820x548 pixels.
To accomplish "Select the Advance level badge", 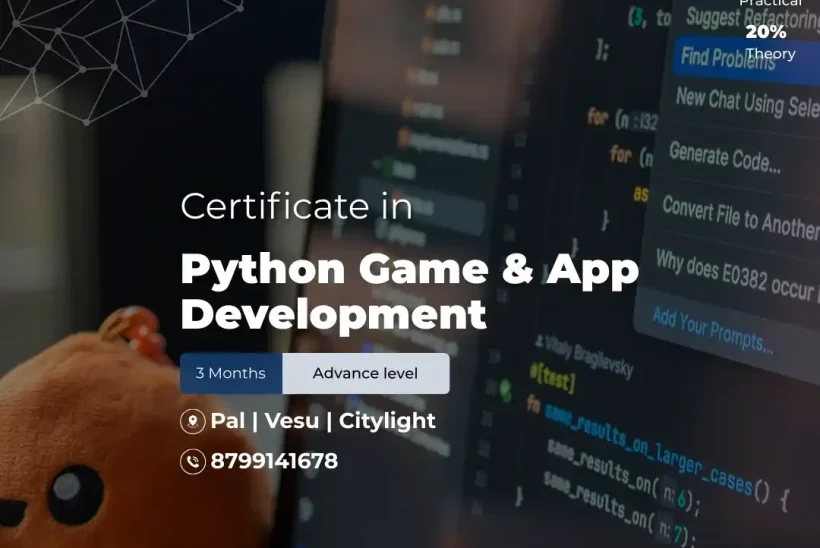I will coord(365,373).
